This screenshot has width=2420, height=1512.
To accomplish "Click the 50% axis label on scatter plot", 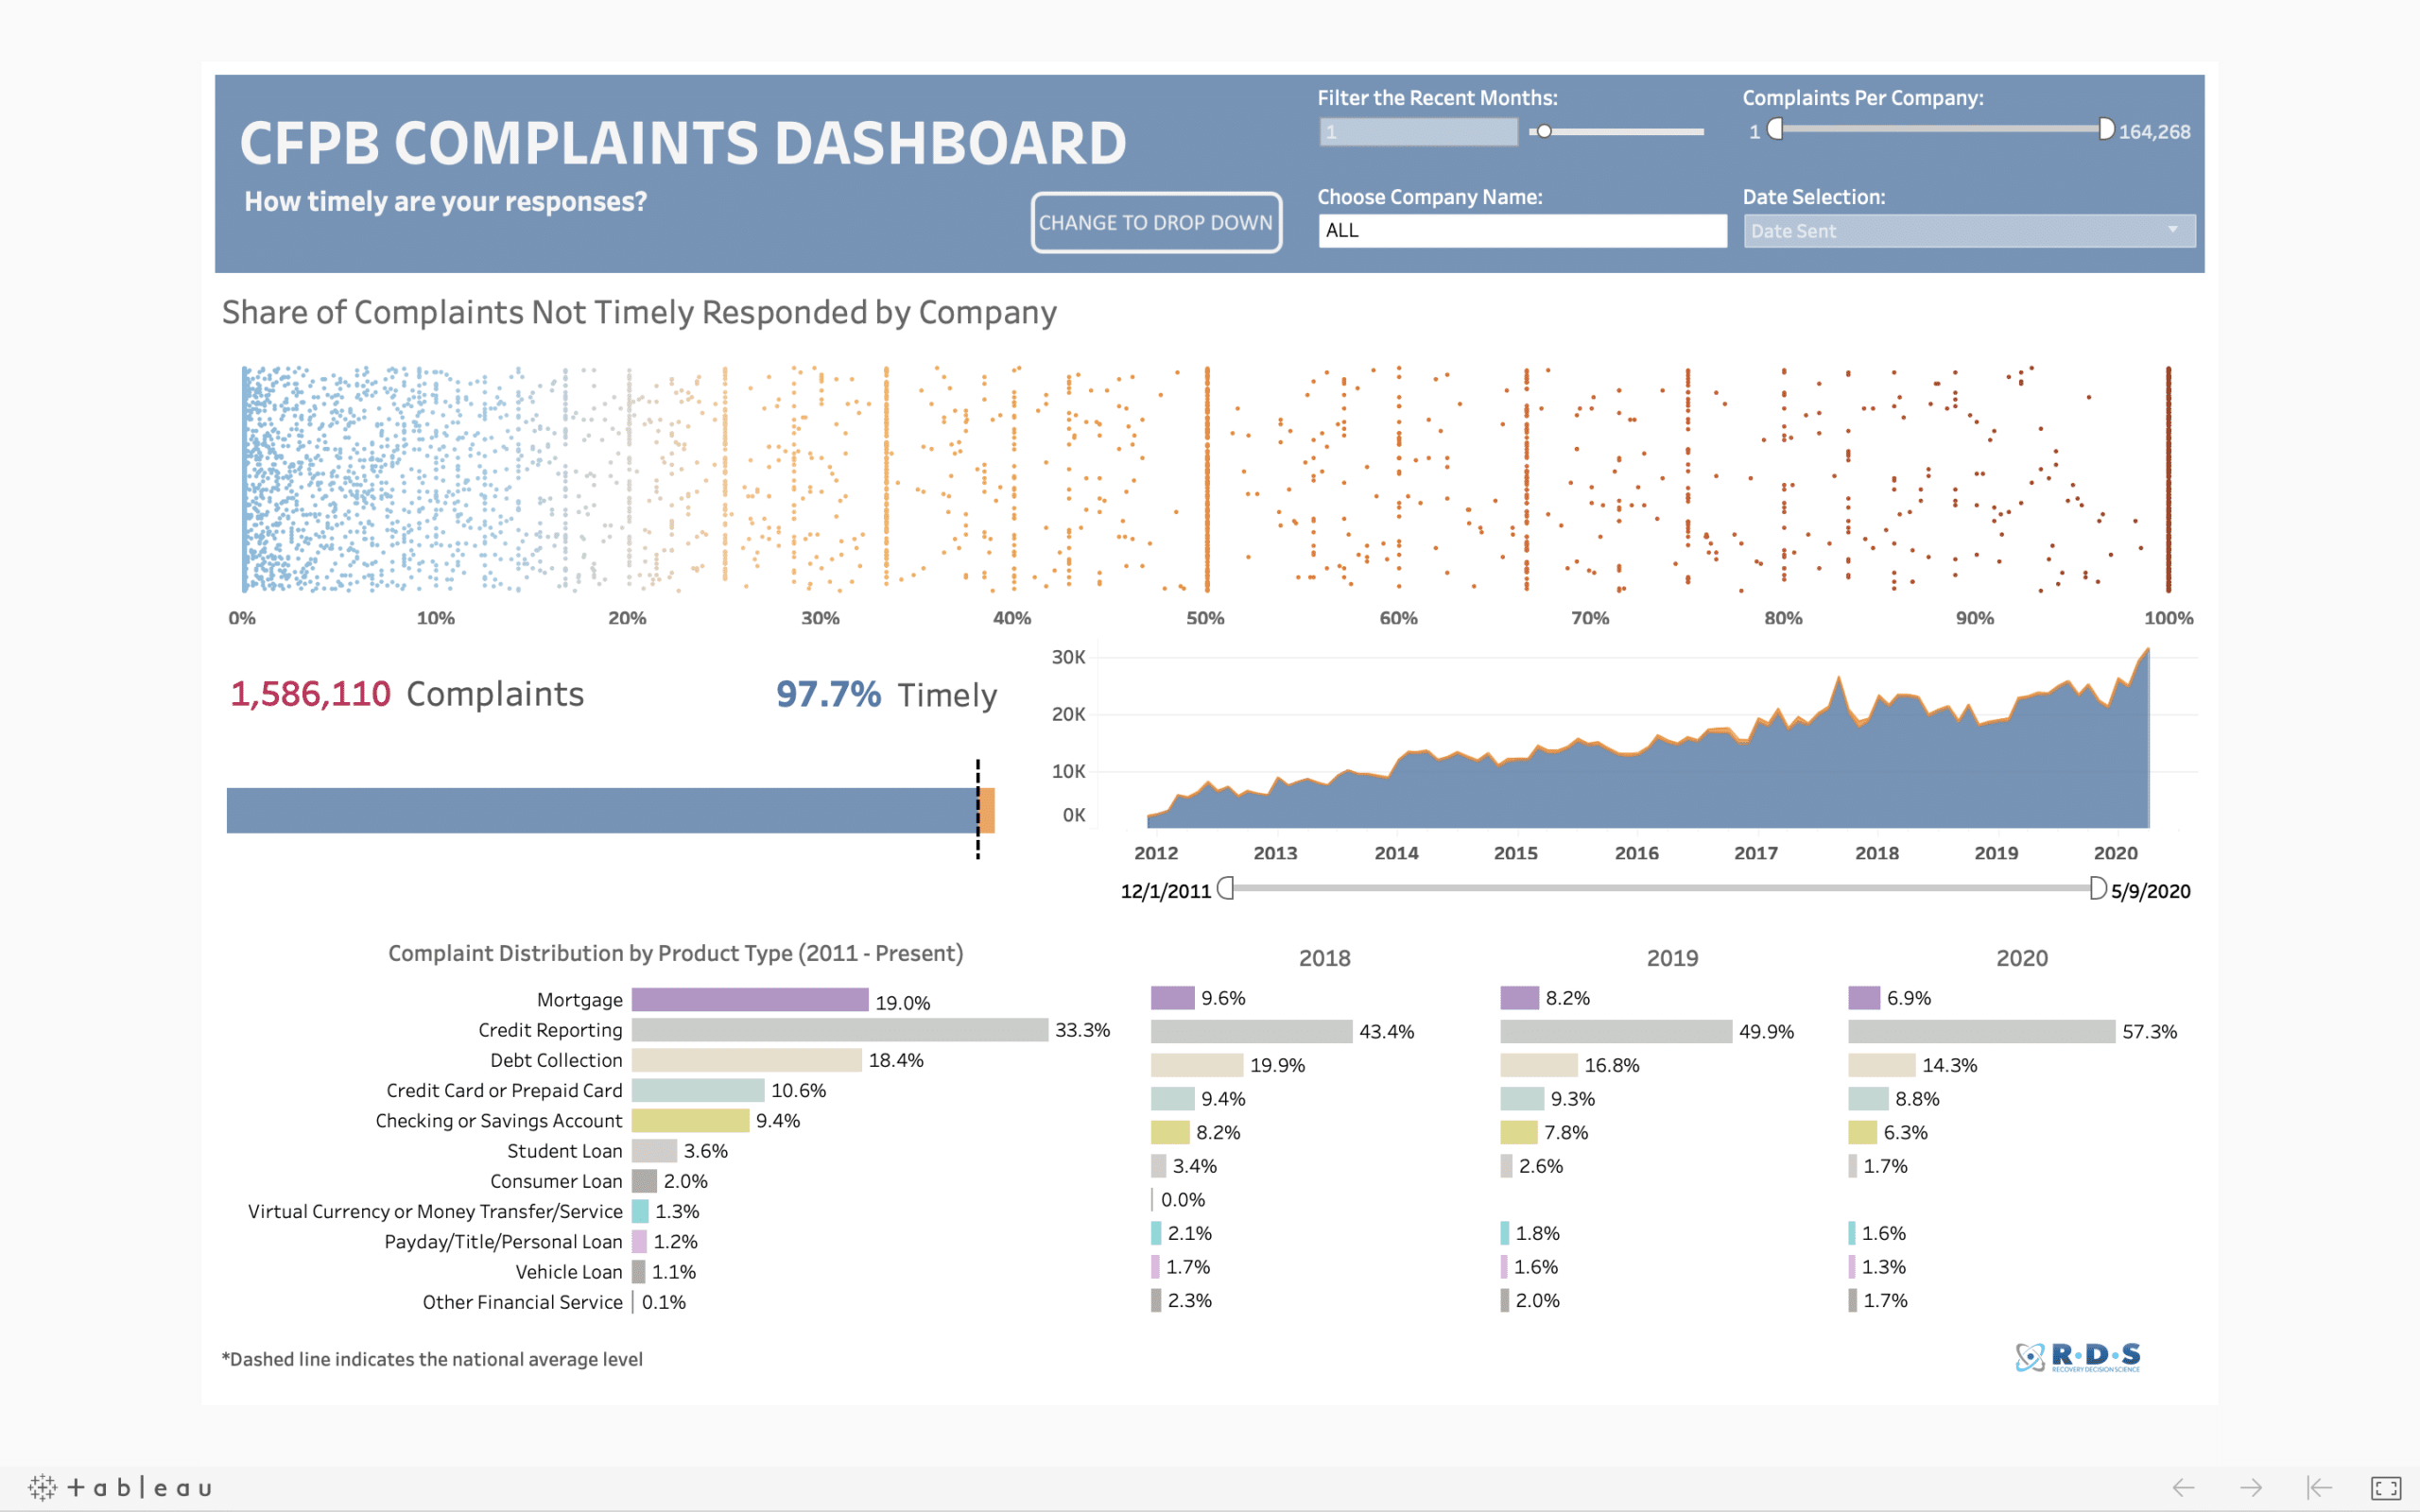I will pos(1205,618).
